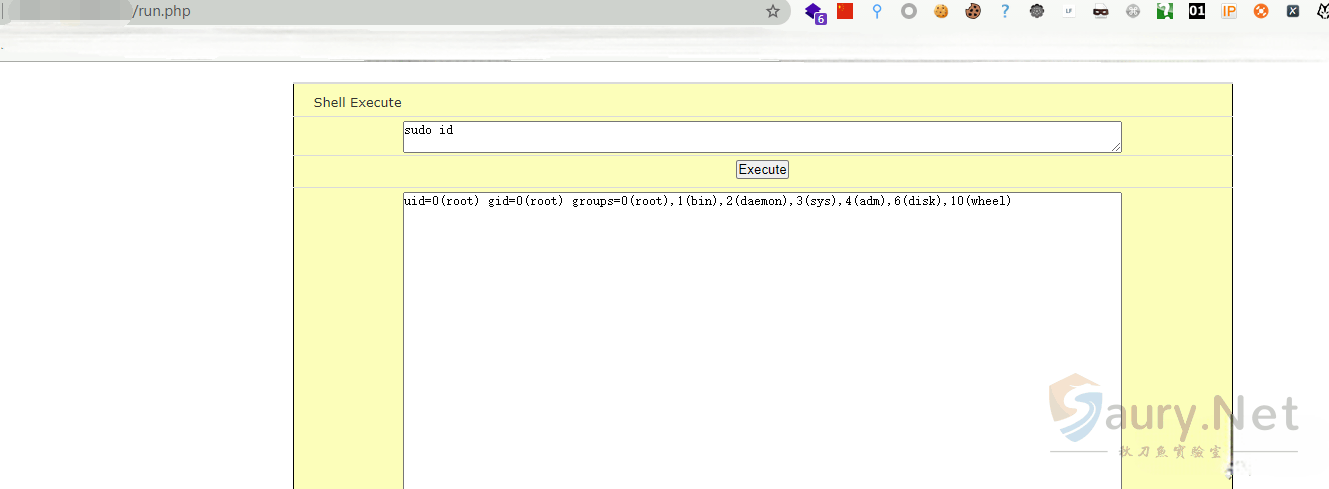Click into the 'sudo id' command textarea
Screen dimensions: 1329x489
pos(761,137)
